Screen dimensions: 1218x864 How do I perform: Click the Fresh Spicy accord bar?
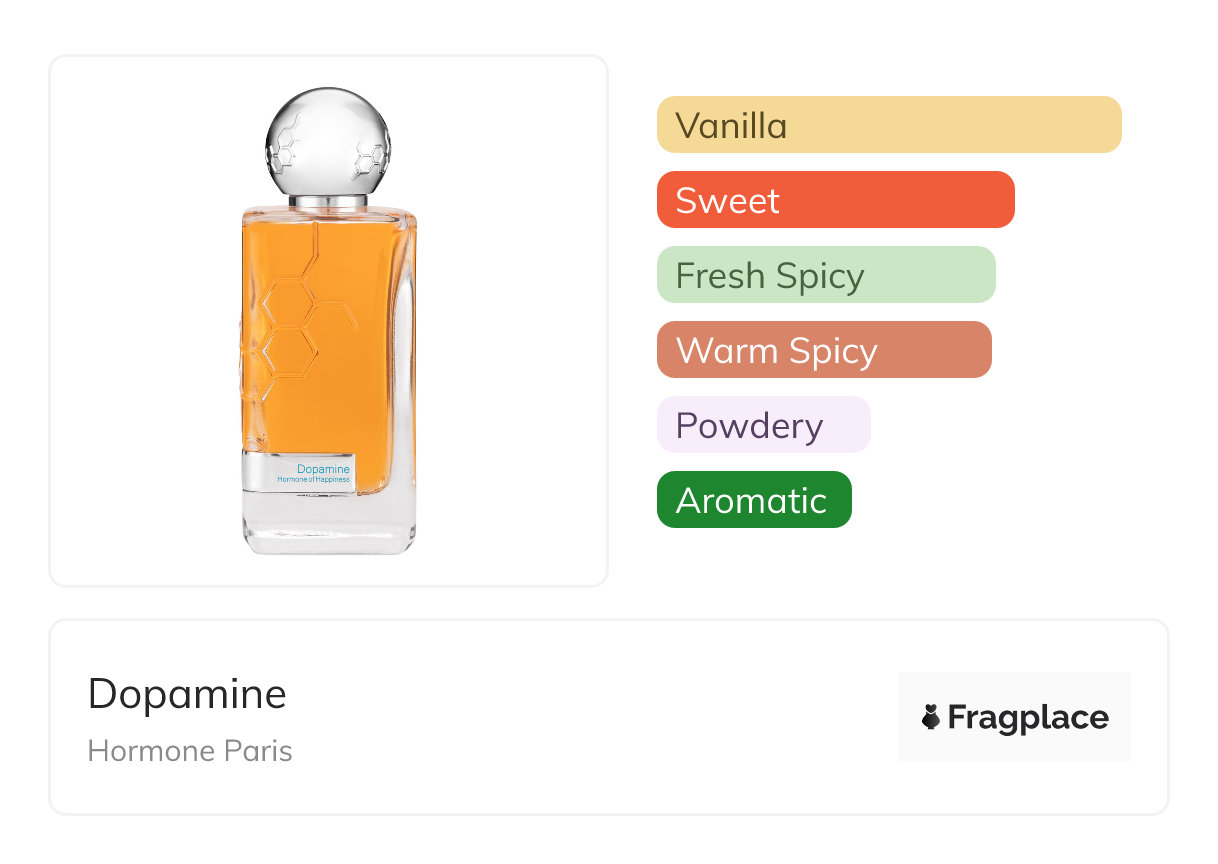825,275
